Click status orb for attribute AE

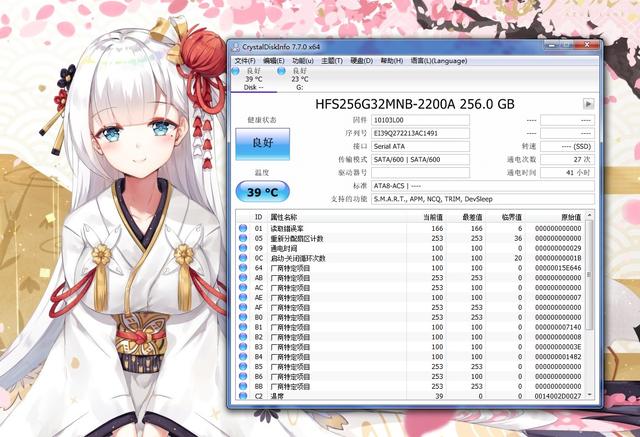(x=243, y=297)
